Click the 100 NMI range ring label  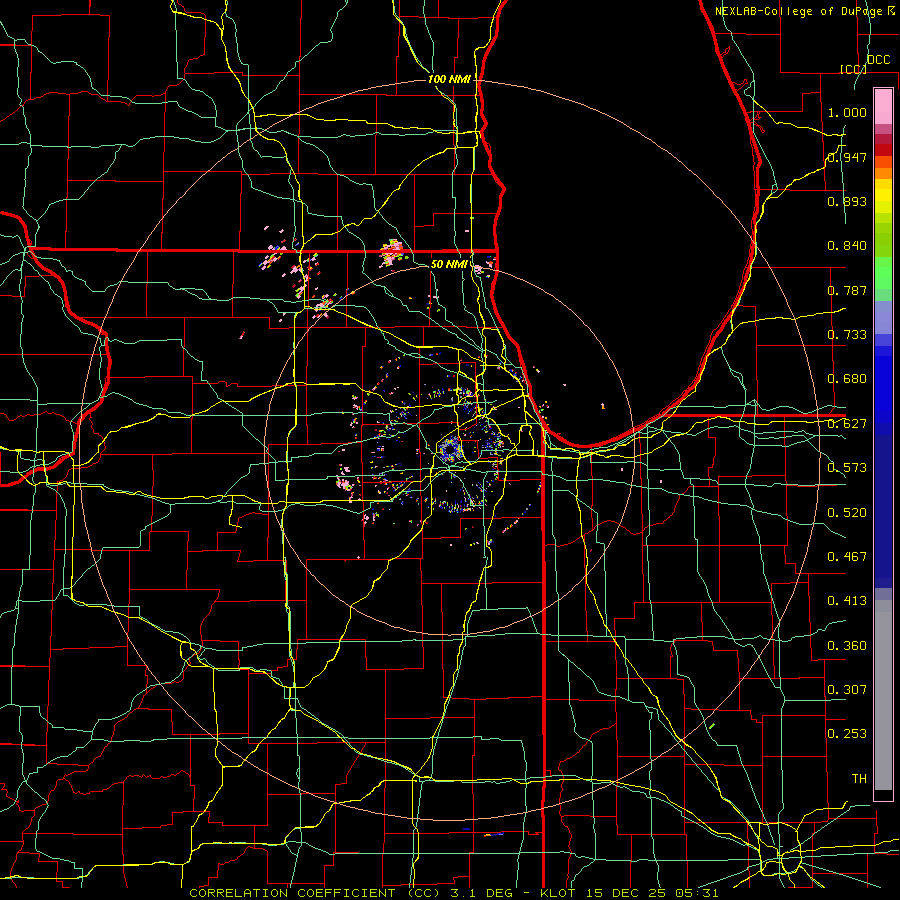pyautogui.click(x=449, y=79)
